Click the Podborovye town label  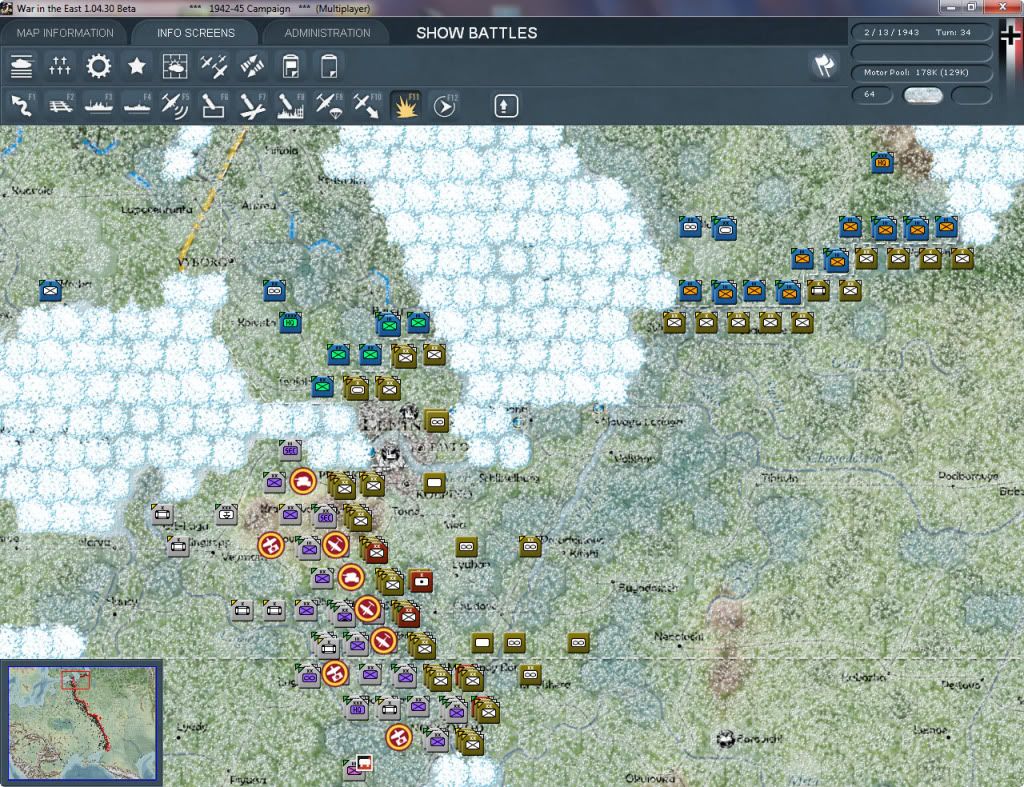(x=968, y=475)
